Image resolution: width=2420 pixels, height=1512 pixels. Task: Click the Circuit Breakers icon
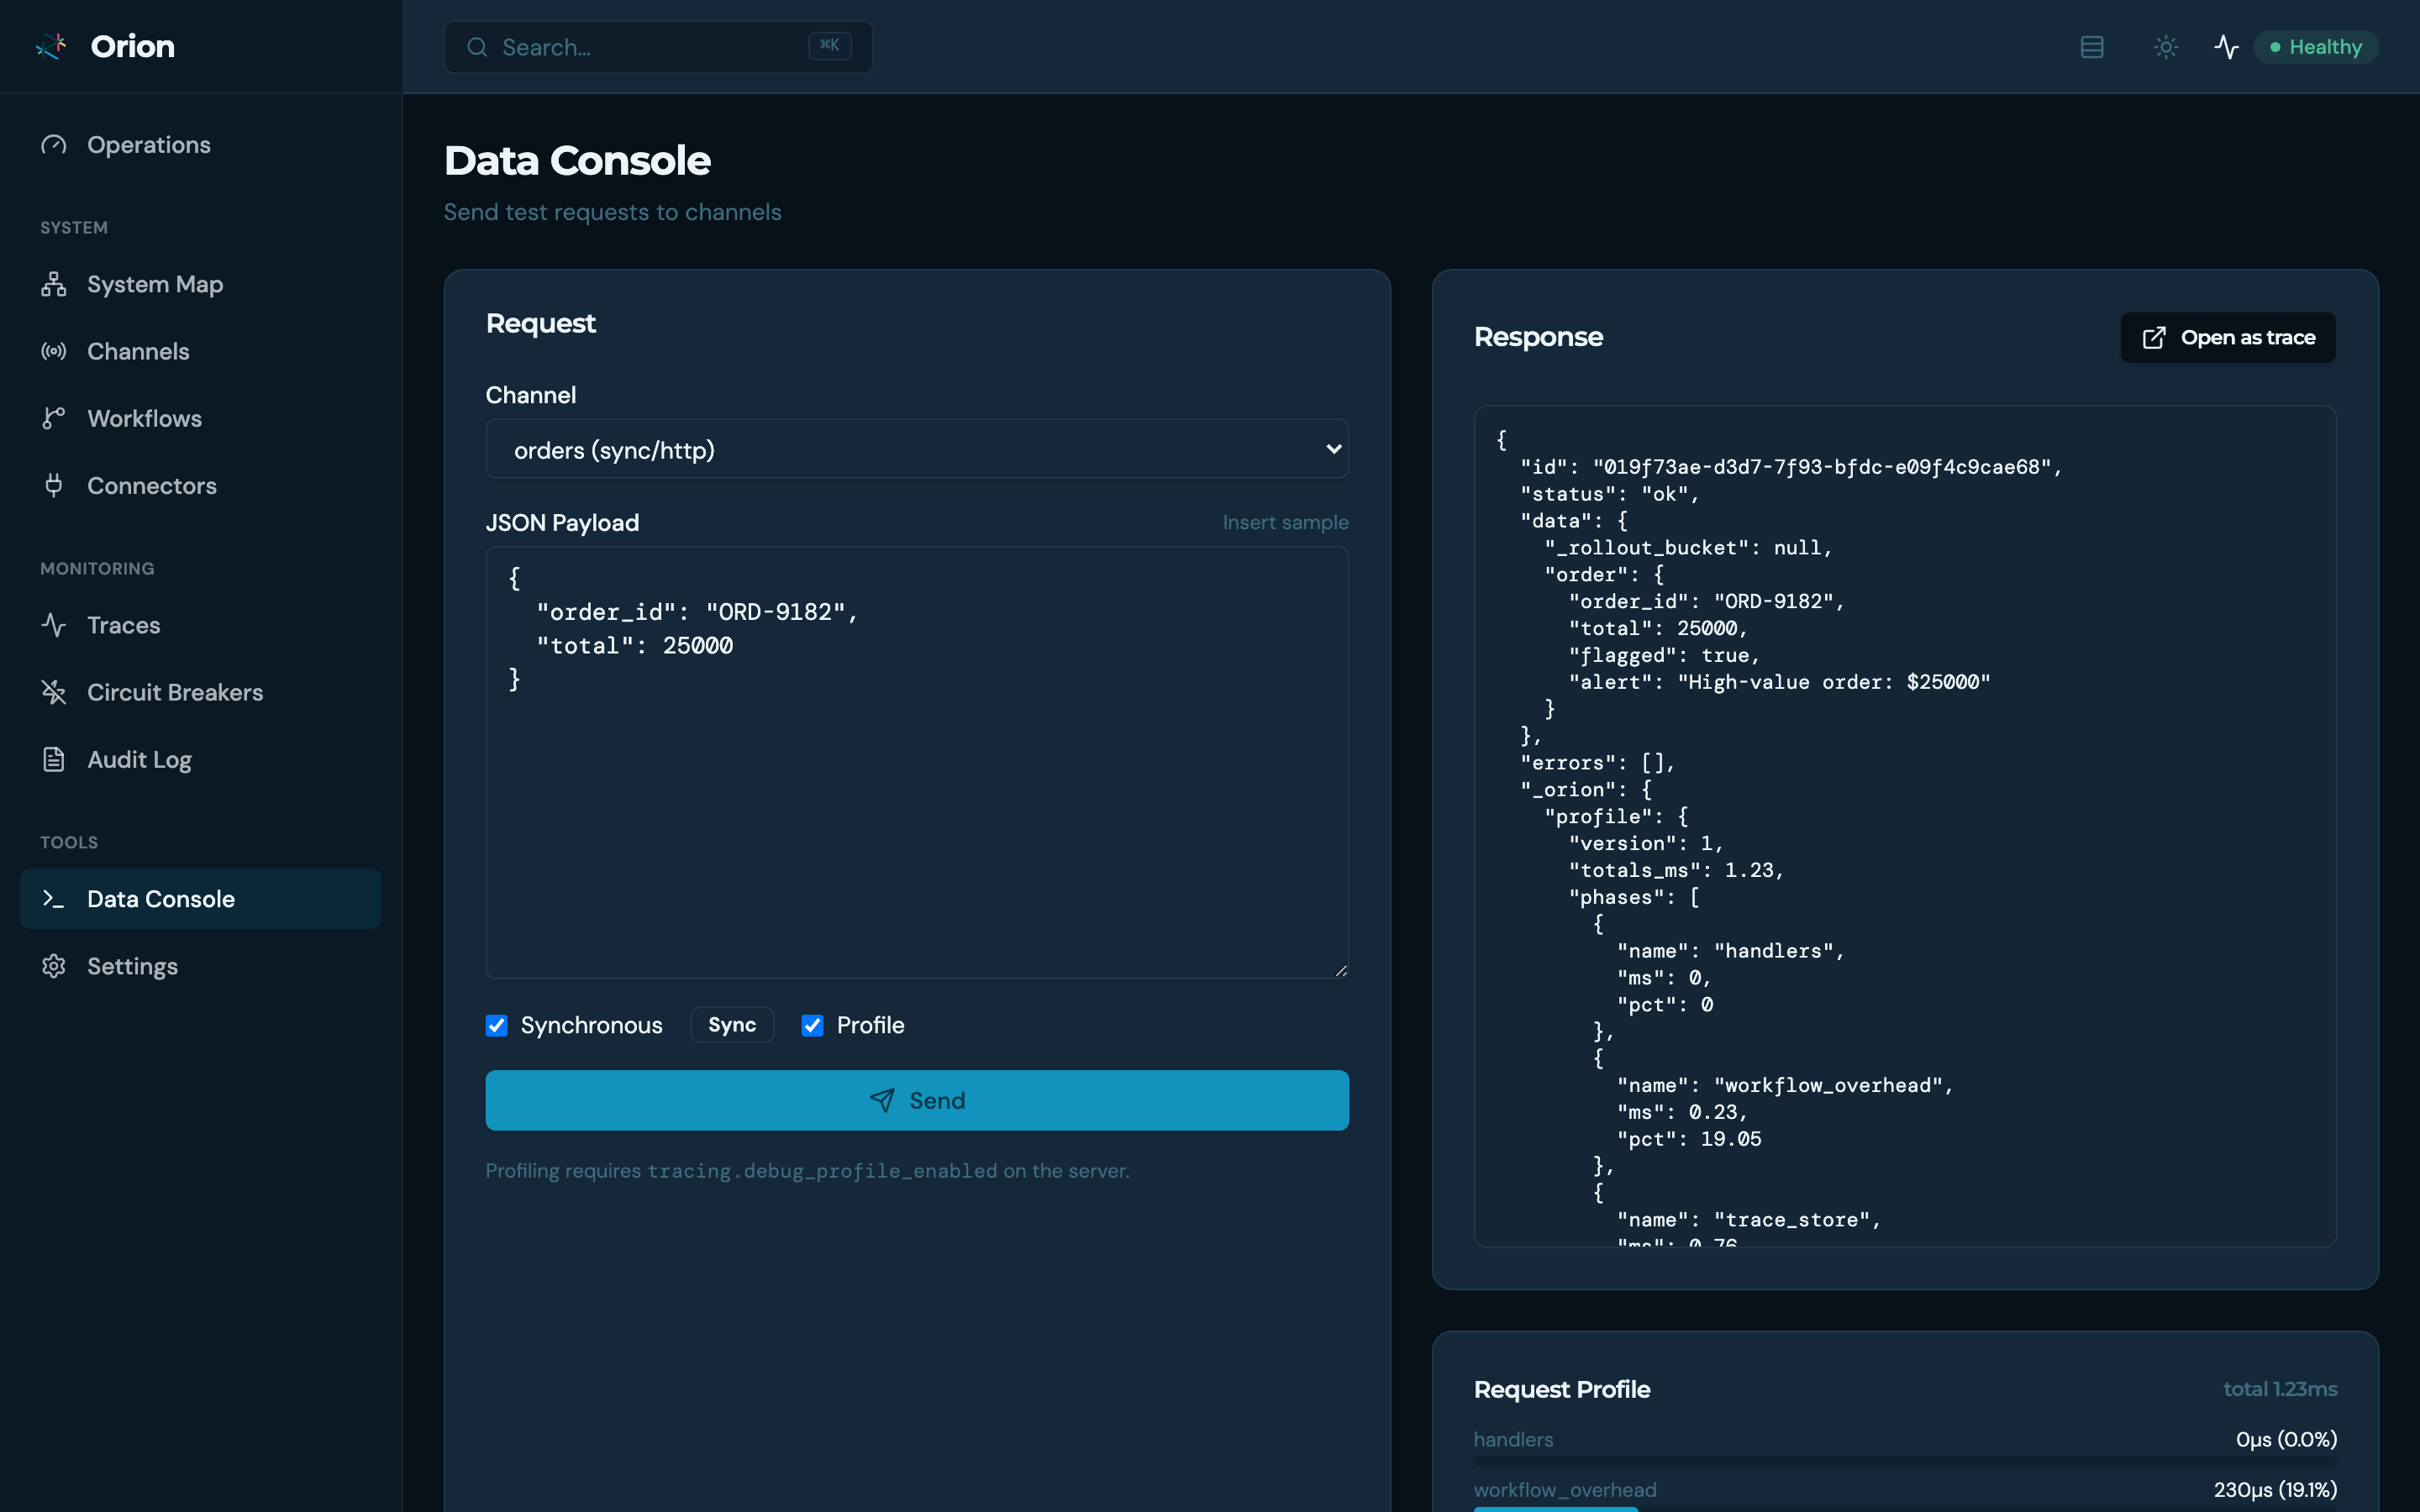[x=54, y=692]
